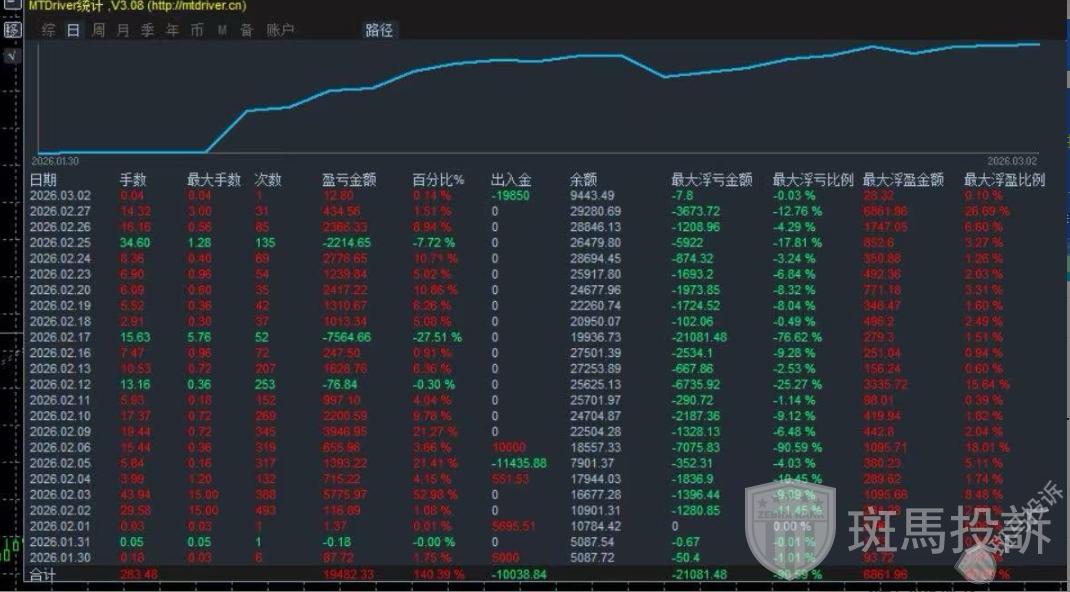1070x592 pixels.
Task: Switch to the 综 summary tab
Action: point(48,30)
